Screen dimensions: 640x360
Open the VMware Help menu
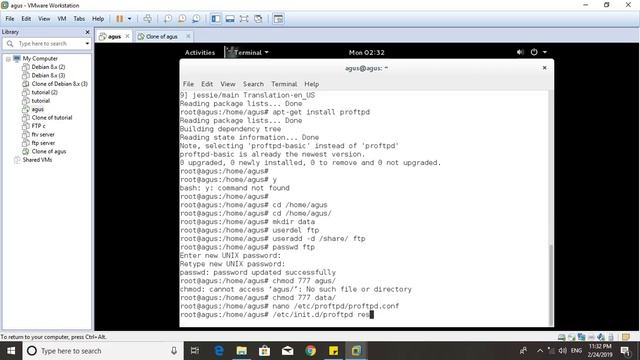point(98,19)
